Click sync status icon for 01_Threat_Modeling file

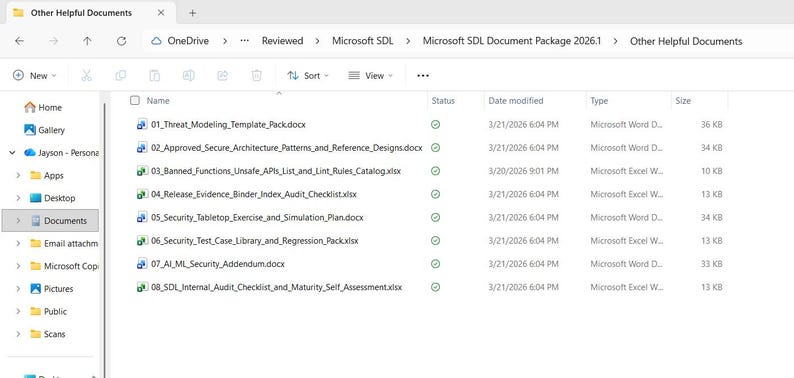point(435,124)
